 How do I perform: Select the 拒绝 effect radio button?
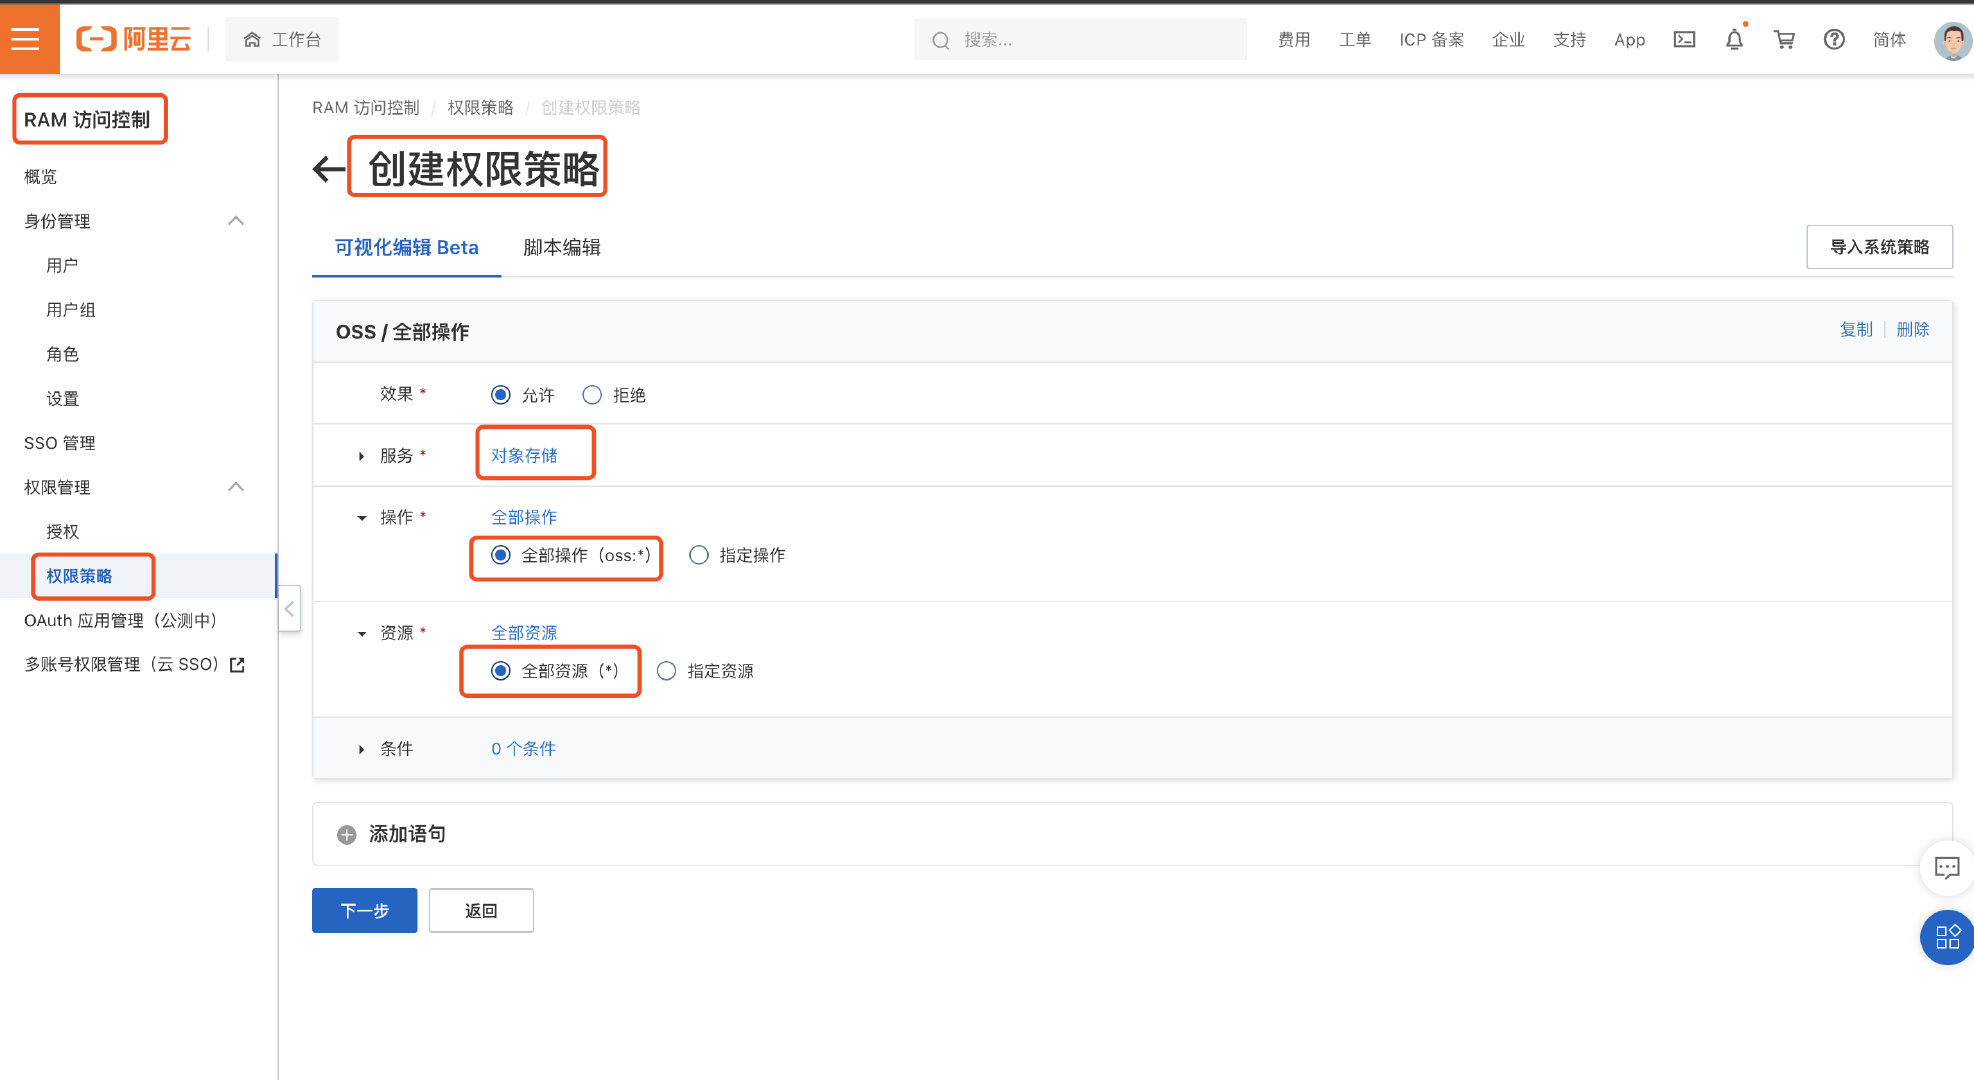(x=591, y=394)
